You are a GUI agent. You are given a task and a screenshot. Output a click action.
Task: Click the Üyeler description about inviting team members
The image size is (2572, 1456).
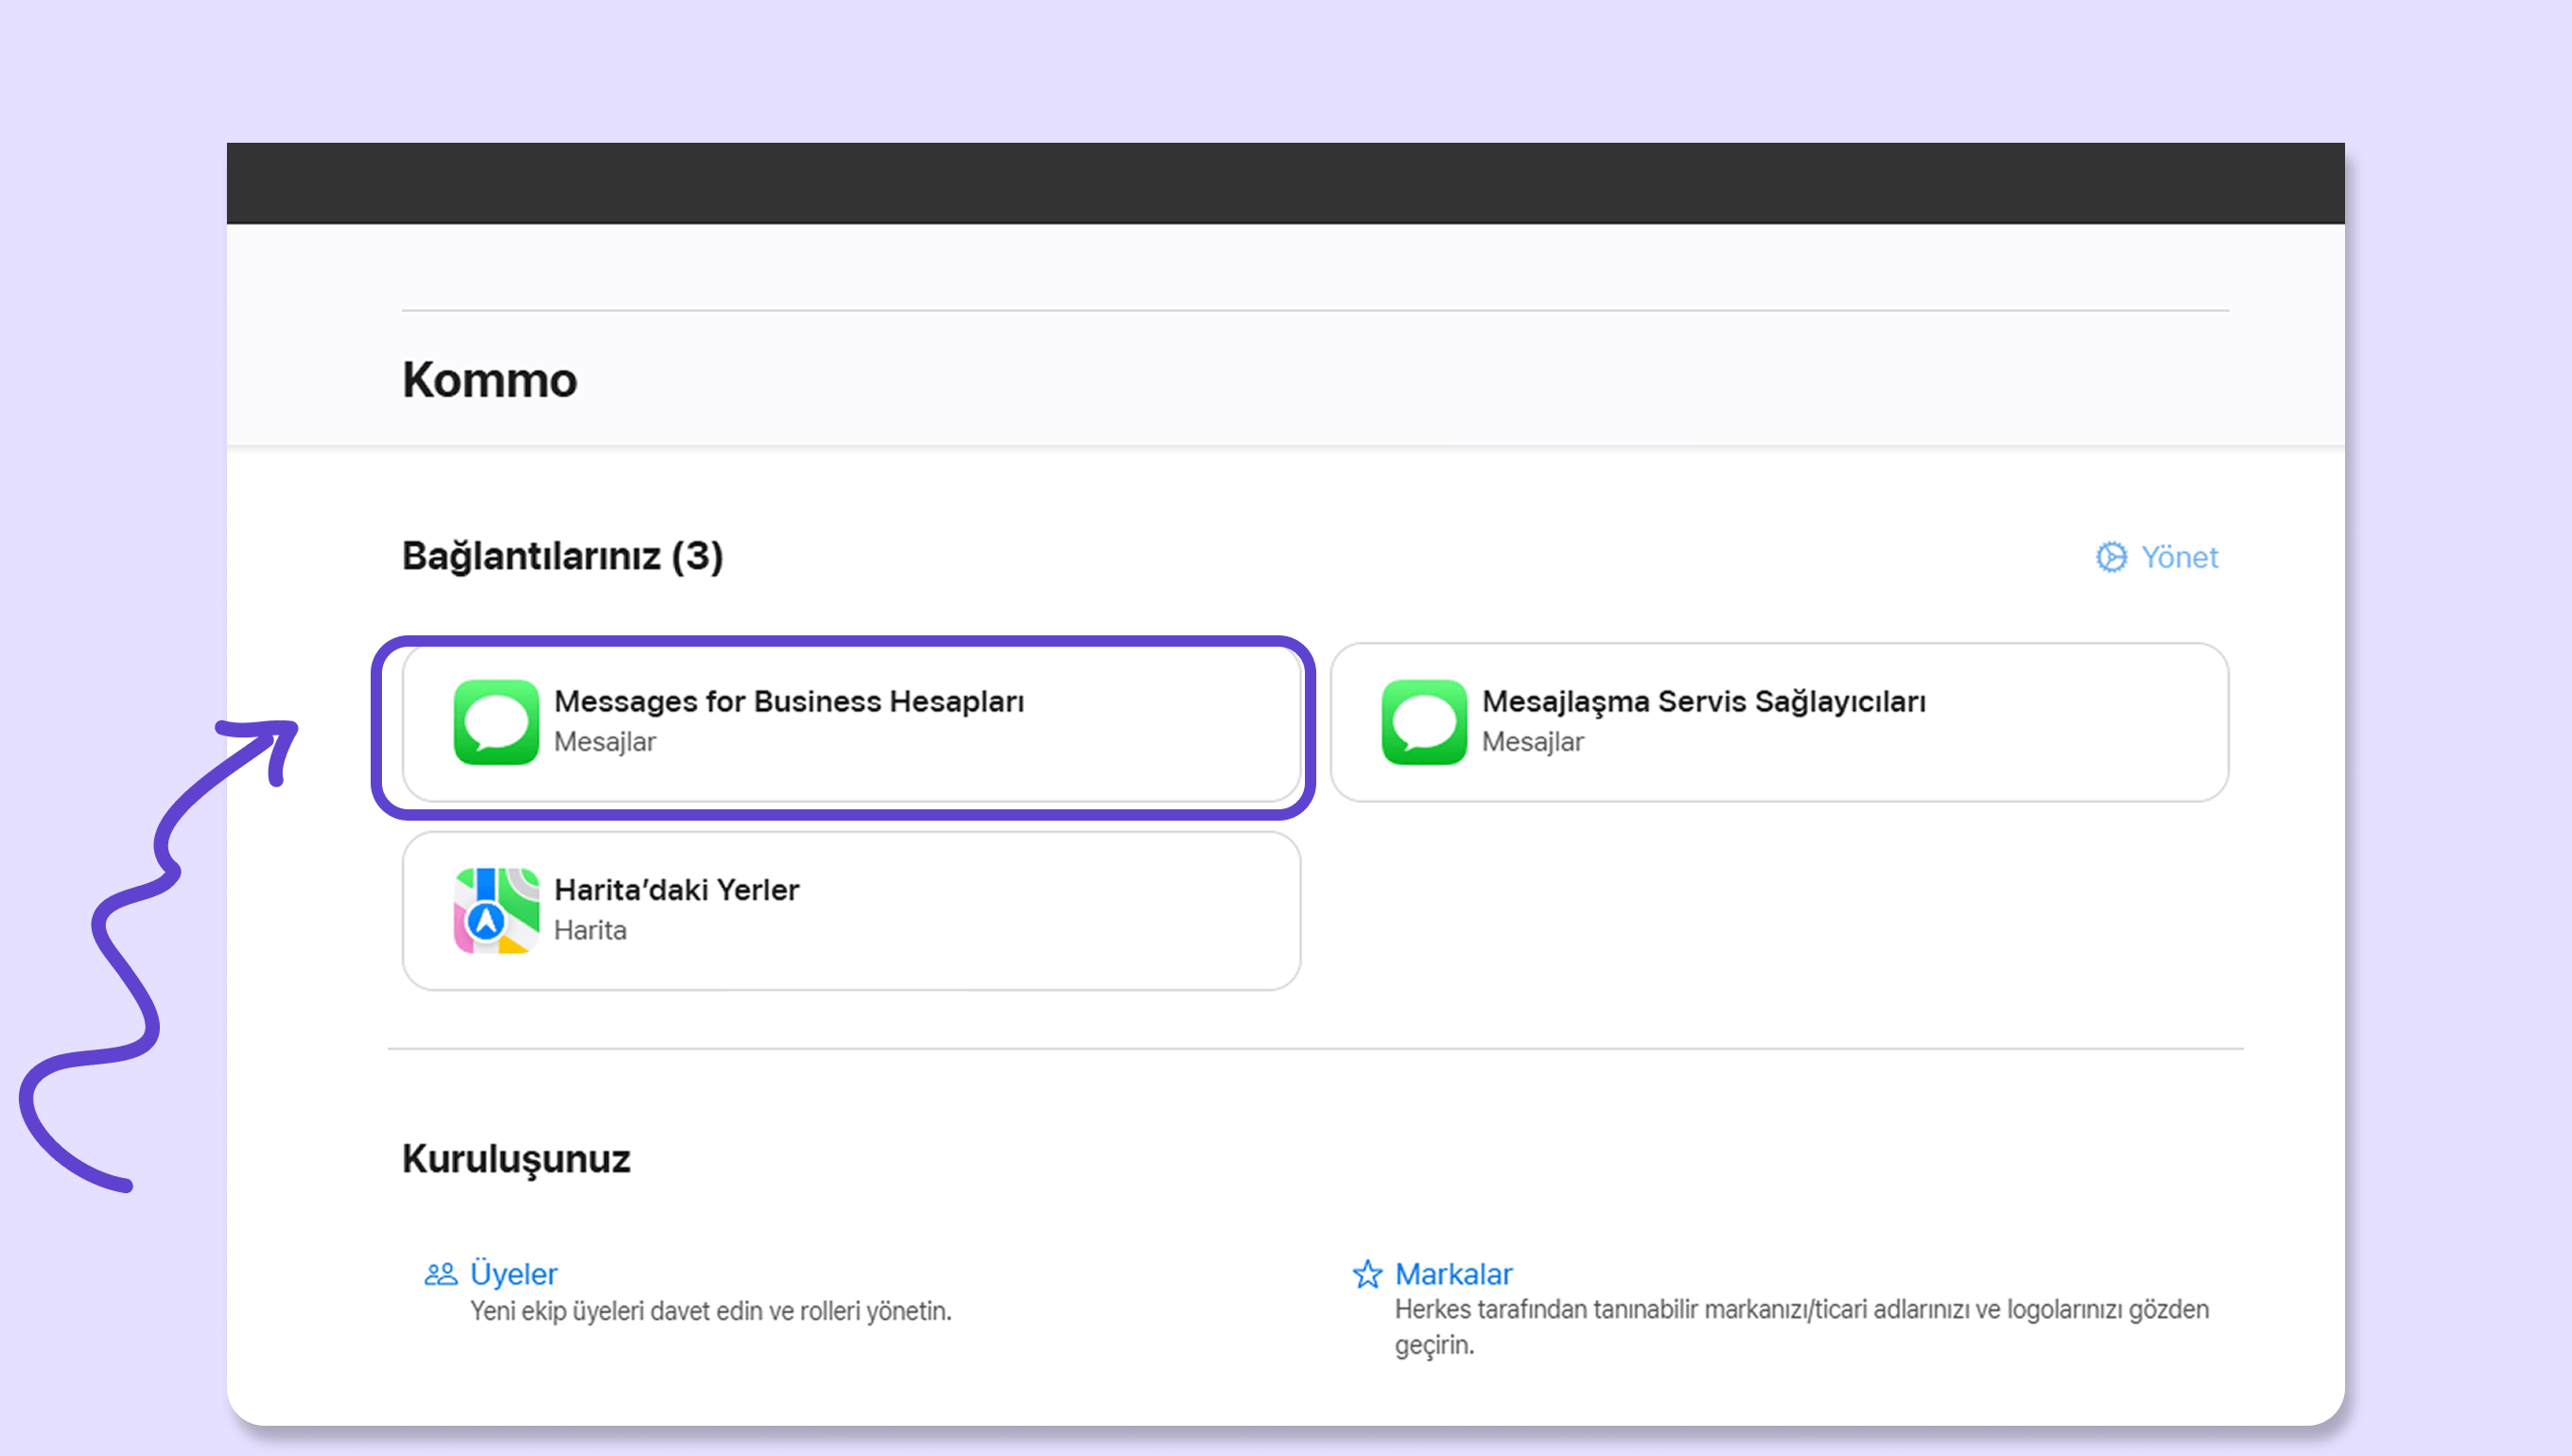pyautogui.click(x=710, y=1311)
